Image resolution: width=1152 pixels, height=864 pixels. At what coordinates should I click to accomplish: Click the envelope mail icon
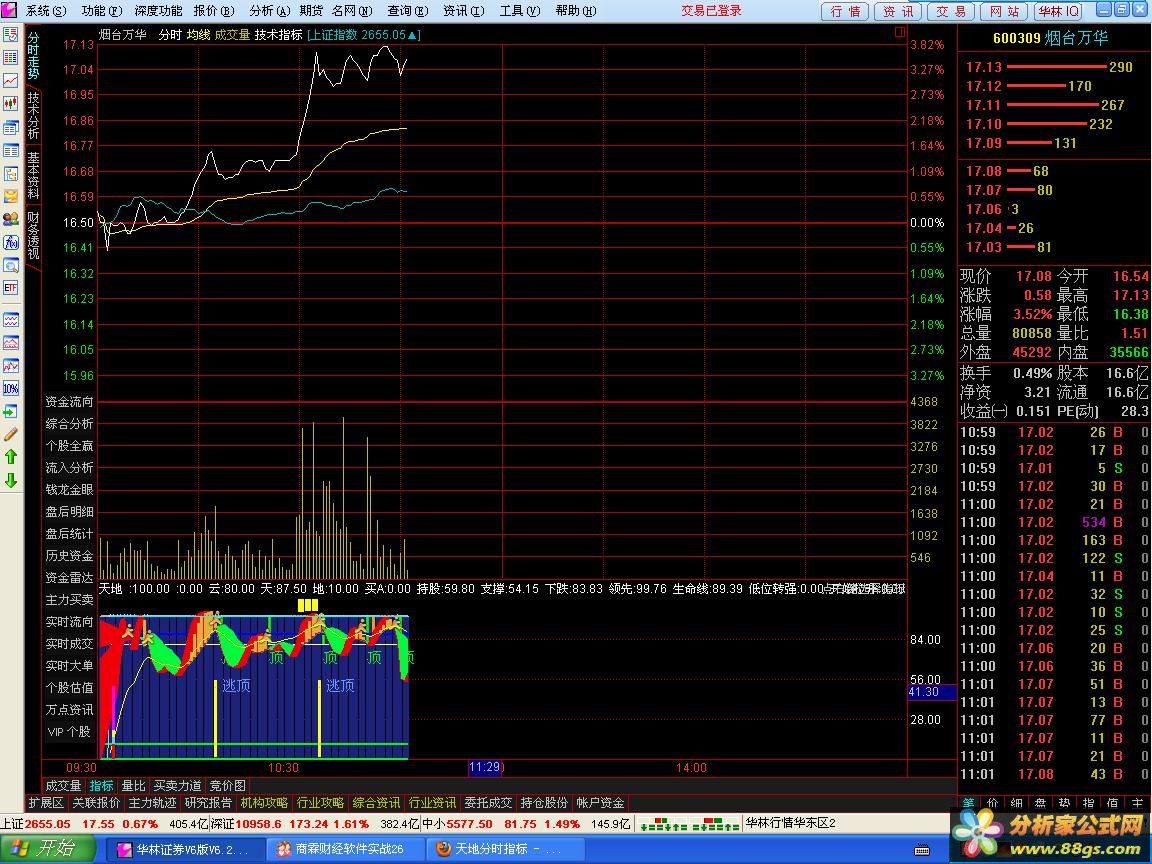(x=10, y=196)
